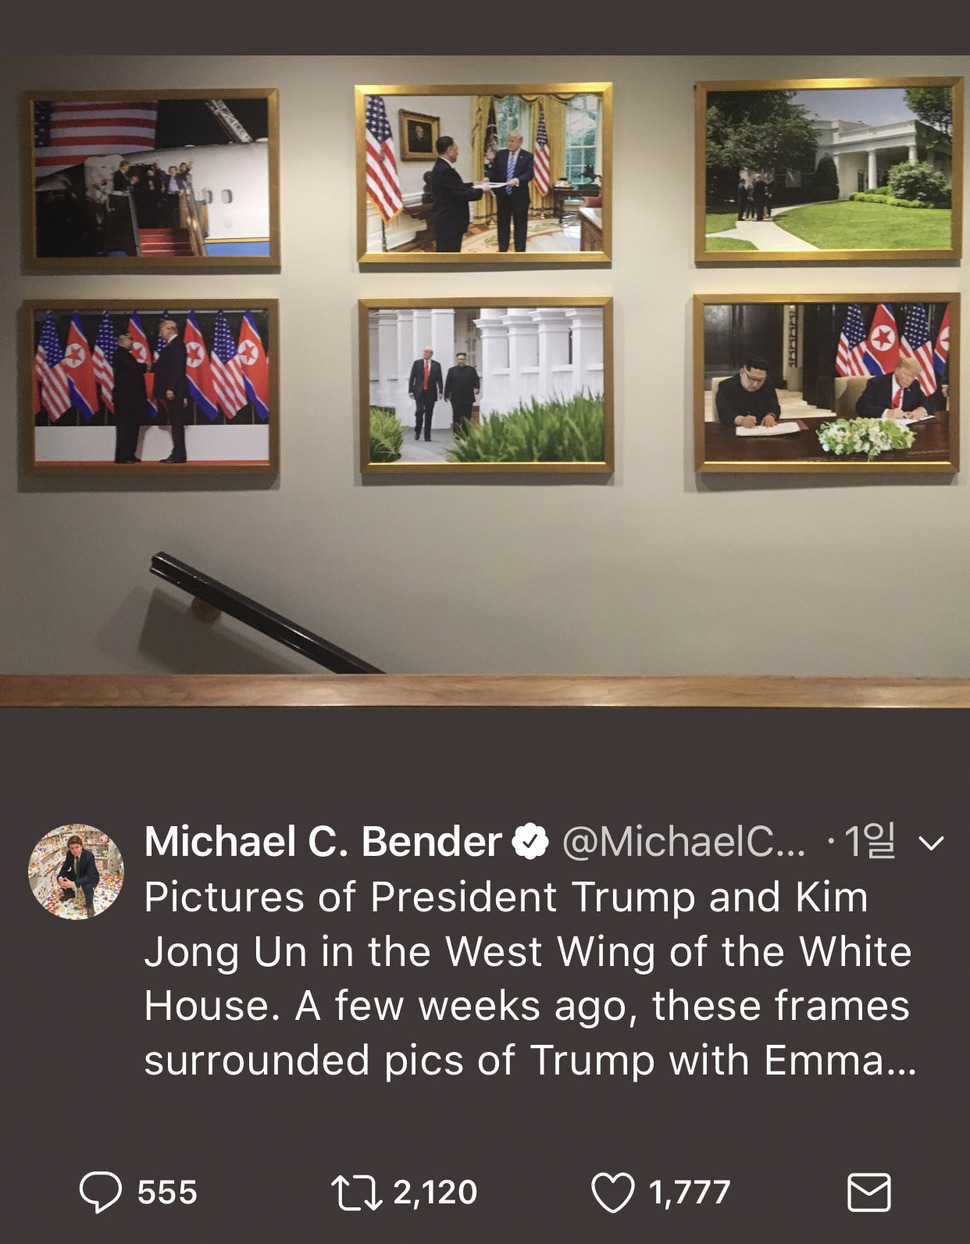Open the tweet text about West Wing
This screenshot has height=1244, width=970.
click(530, 978)
